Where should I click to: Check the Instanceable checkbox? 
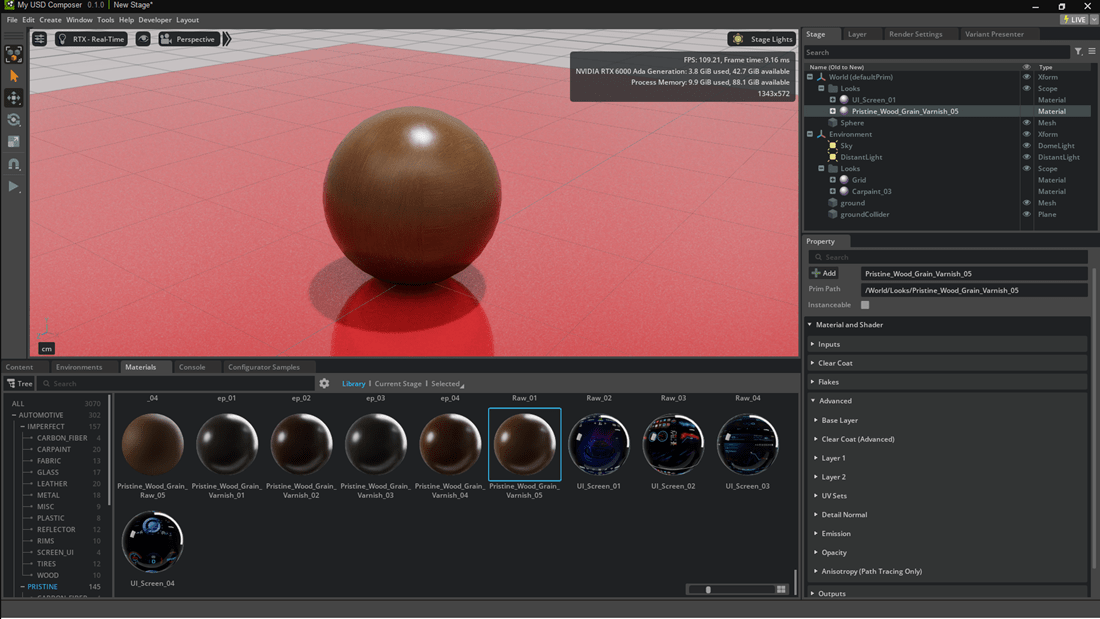tap(865, 305)
